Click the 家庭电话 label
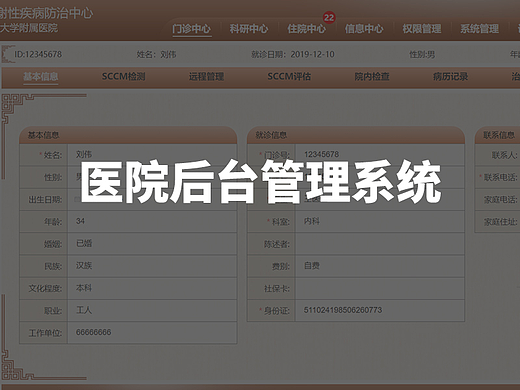520x390 pixels. (501, 199)
